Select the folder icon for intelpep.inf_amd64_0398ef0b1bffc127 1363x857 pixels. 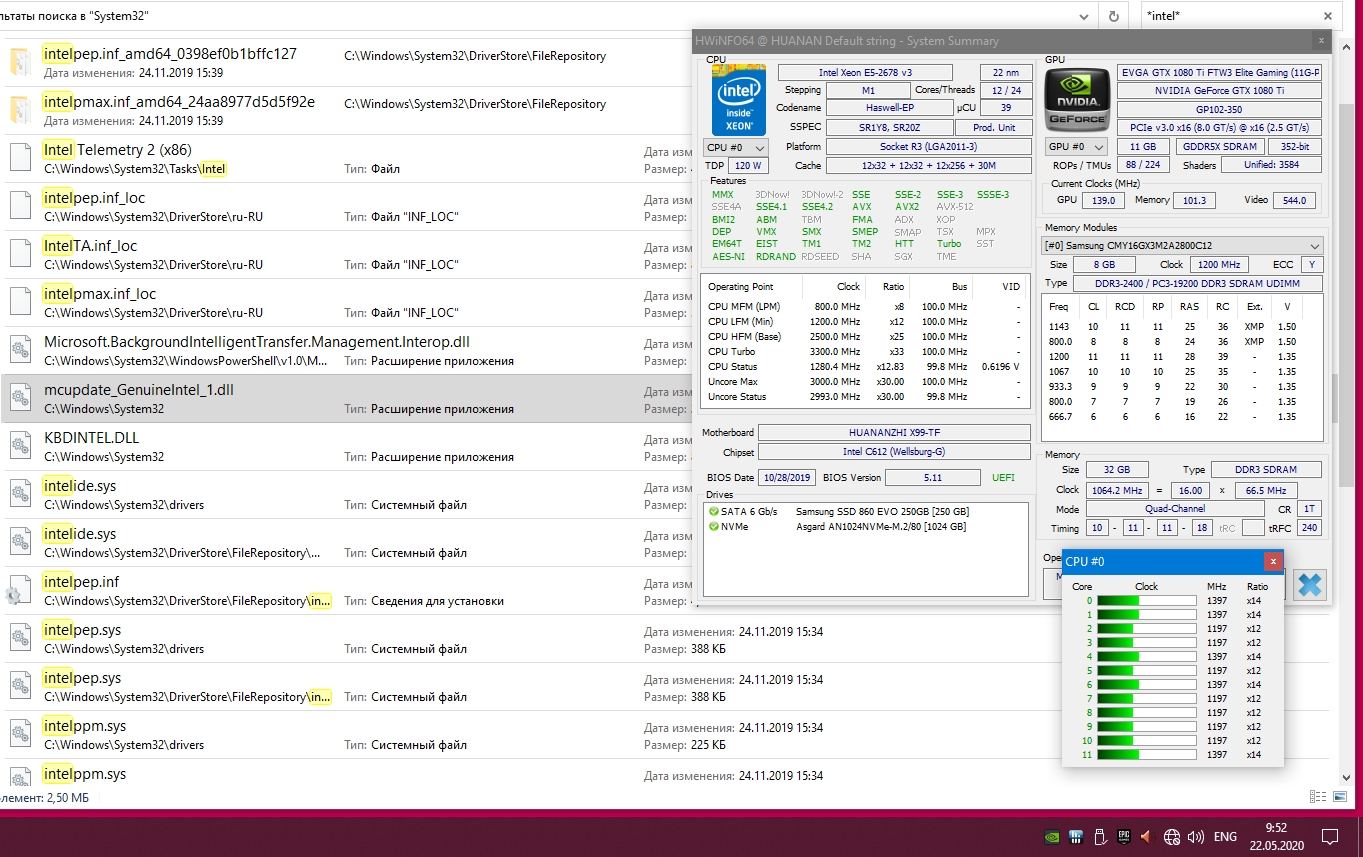click(20, 62)
